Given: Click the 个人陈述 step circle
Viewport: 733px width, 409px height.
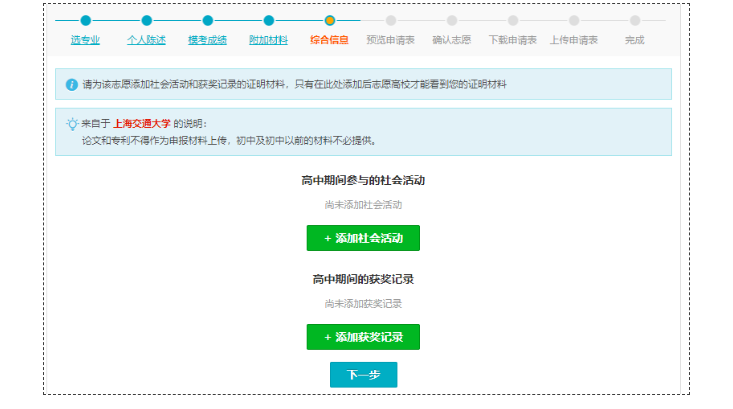Looking at the screenshot, I should click(x=147, y=20).
